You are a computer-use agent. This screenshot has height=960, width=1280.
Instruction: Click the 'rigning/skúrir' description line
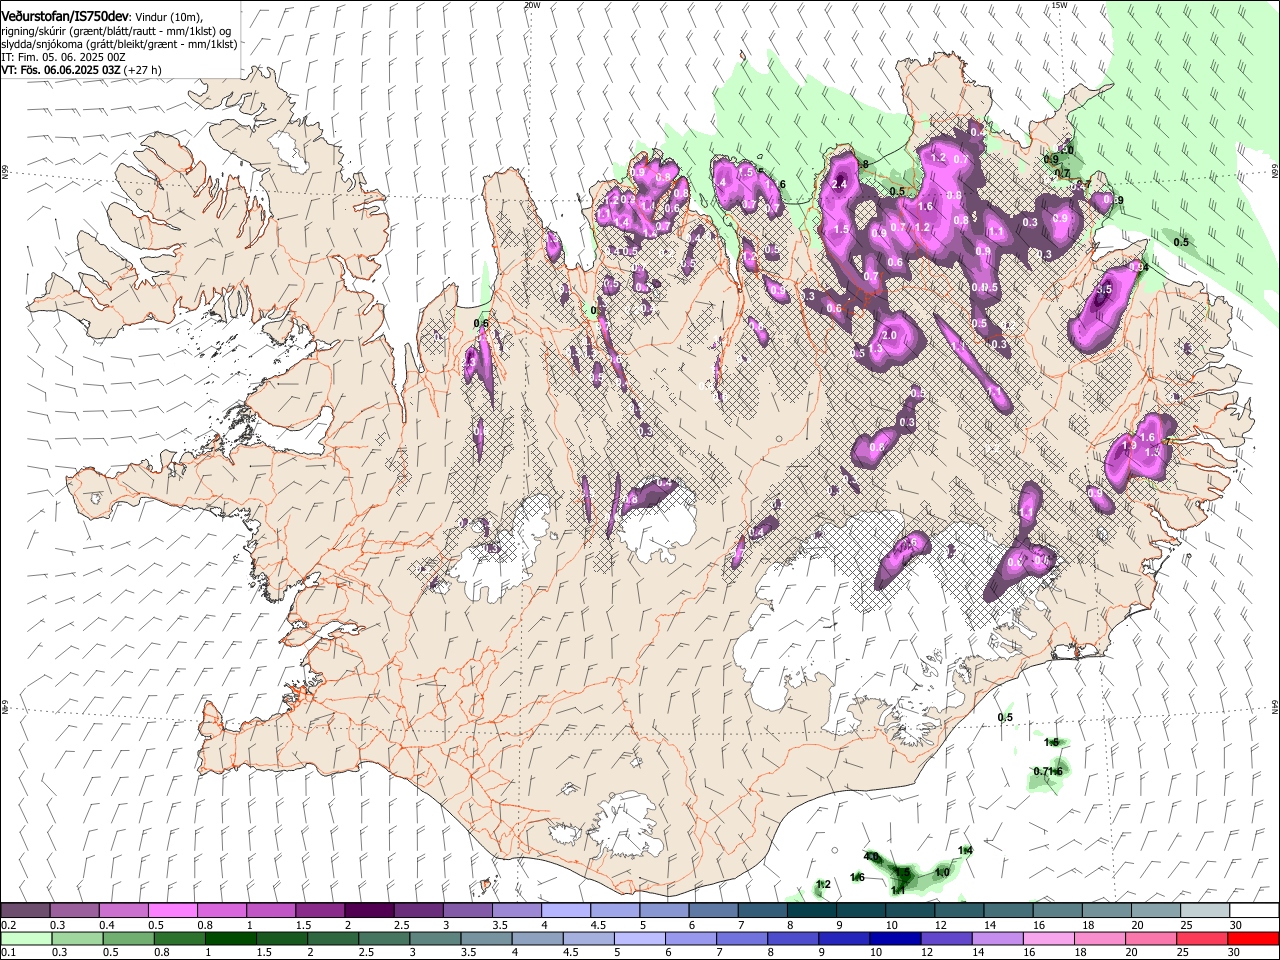click(116, 30)
